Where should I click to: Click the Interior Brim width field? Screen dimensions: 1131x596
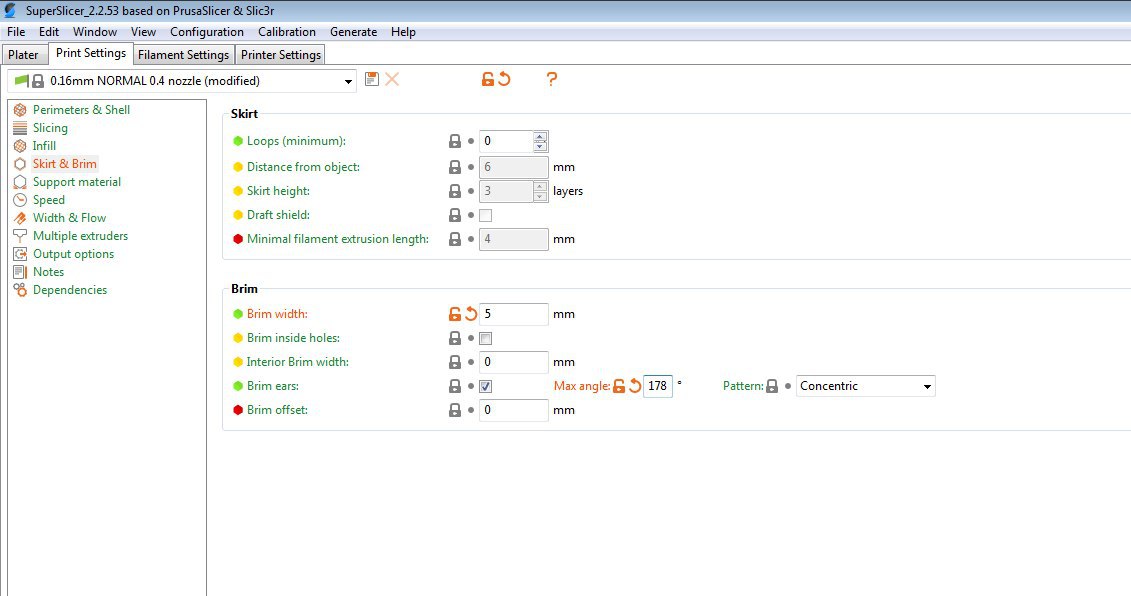pos(514,362)
